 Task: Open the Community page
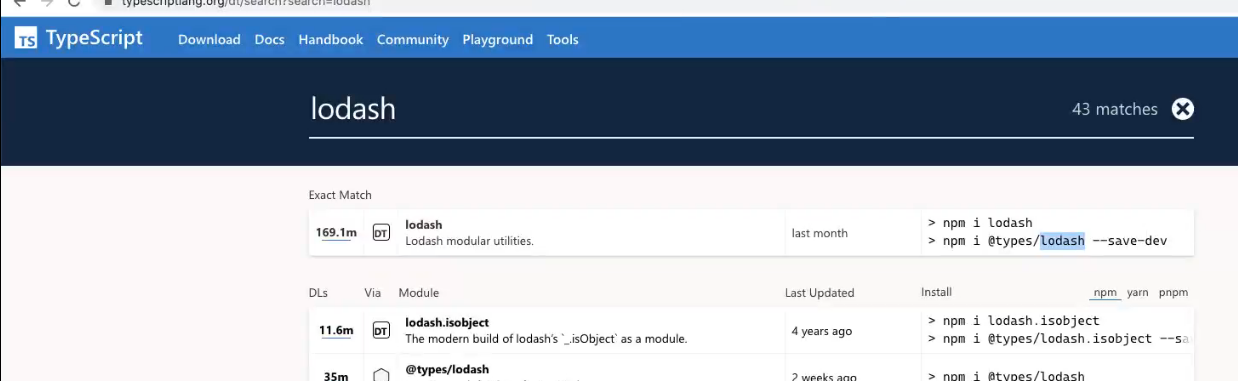(413, 40)
